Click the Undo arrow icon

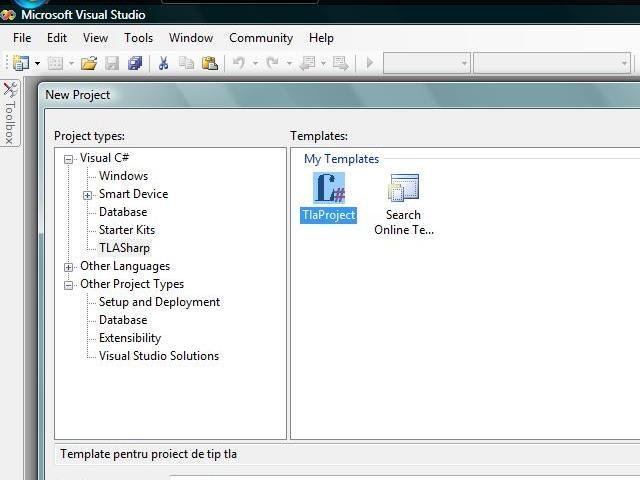click(239, 63)
